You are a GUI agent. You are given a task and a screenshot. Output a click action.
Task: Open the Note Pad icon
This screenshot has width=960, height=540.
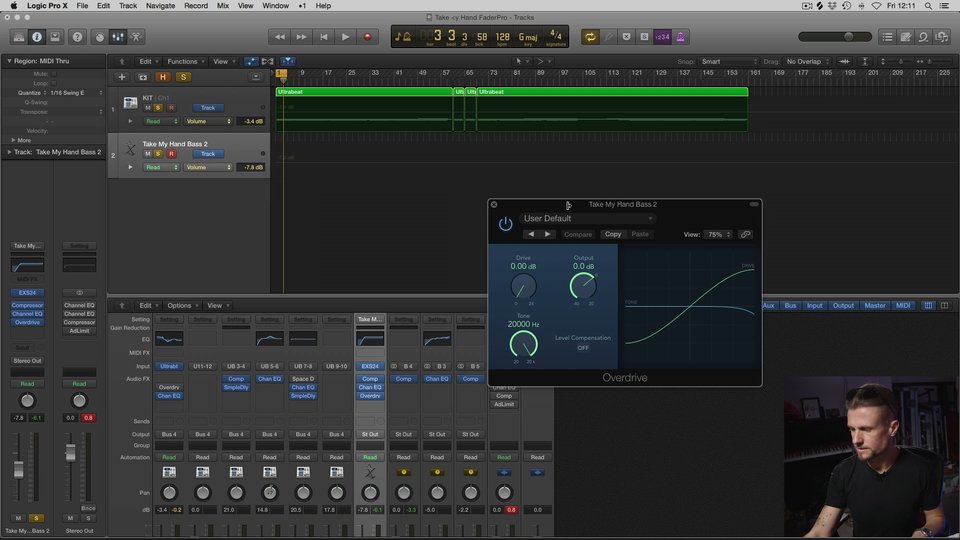tap(906, 37)
